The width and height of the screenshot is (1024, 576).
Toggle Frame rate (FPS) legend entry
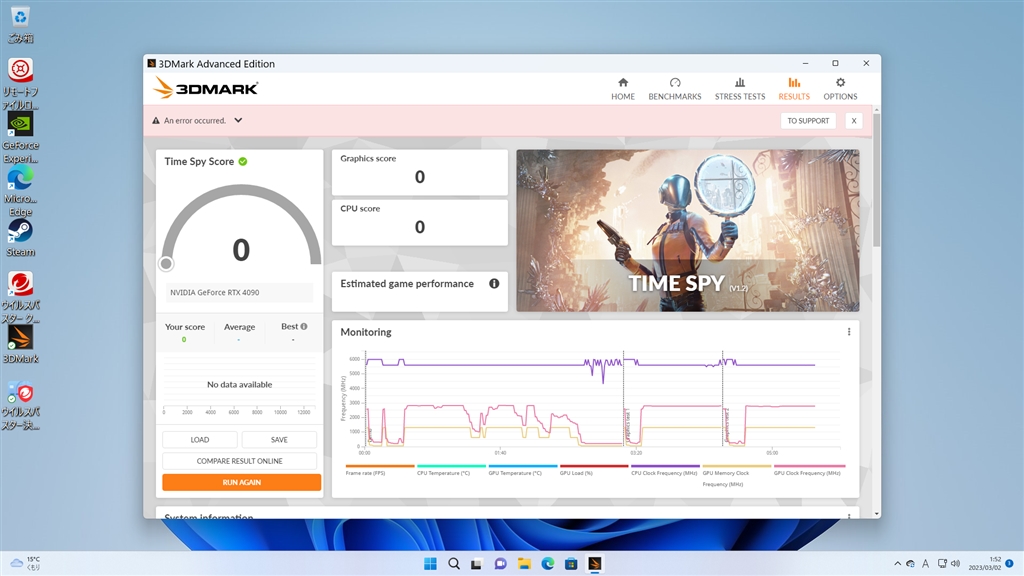379,470
